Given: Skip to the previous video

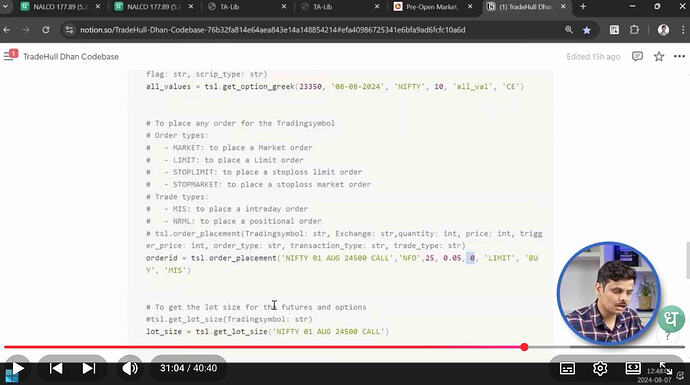Looking at the screenshot, I should click(56, 368).
